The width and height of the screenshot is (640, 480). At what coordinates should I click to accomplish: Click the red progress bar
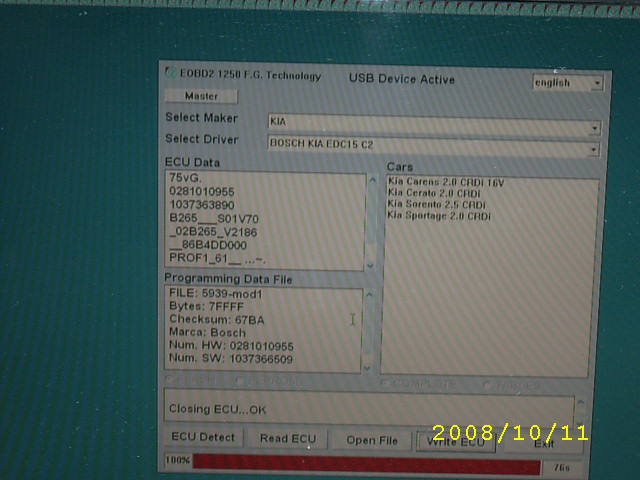(x=367, y=465)
